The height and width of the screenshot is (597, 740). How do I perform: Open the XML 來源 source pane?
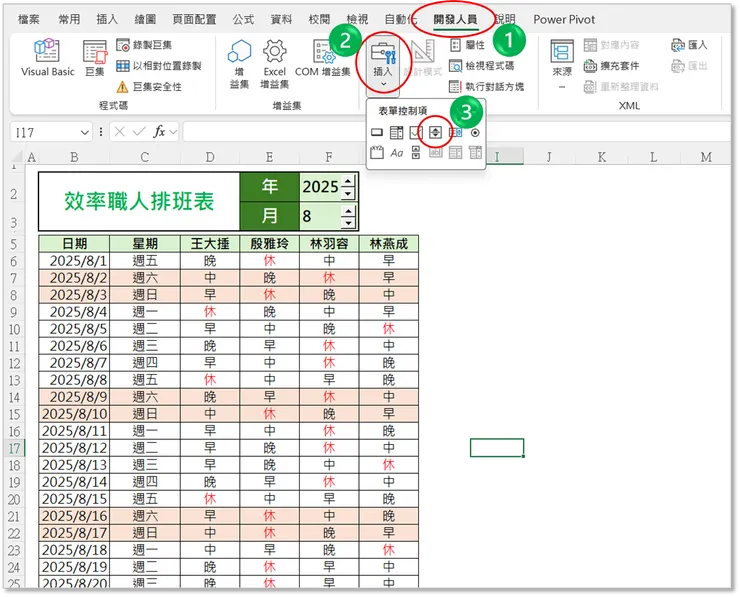point(562,64)
